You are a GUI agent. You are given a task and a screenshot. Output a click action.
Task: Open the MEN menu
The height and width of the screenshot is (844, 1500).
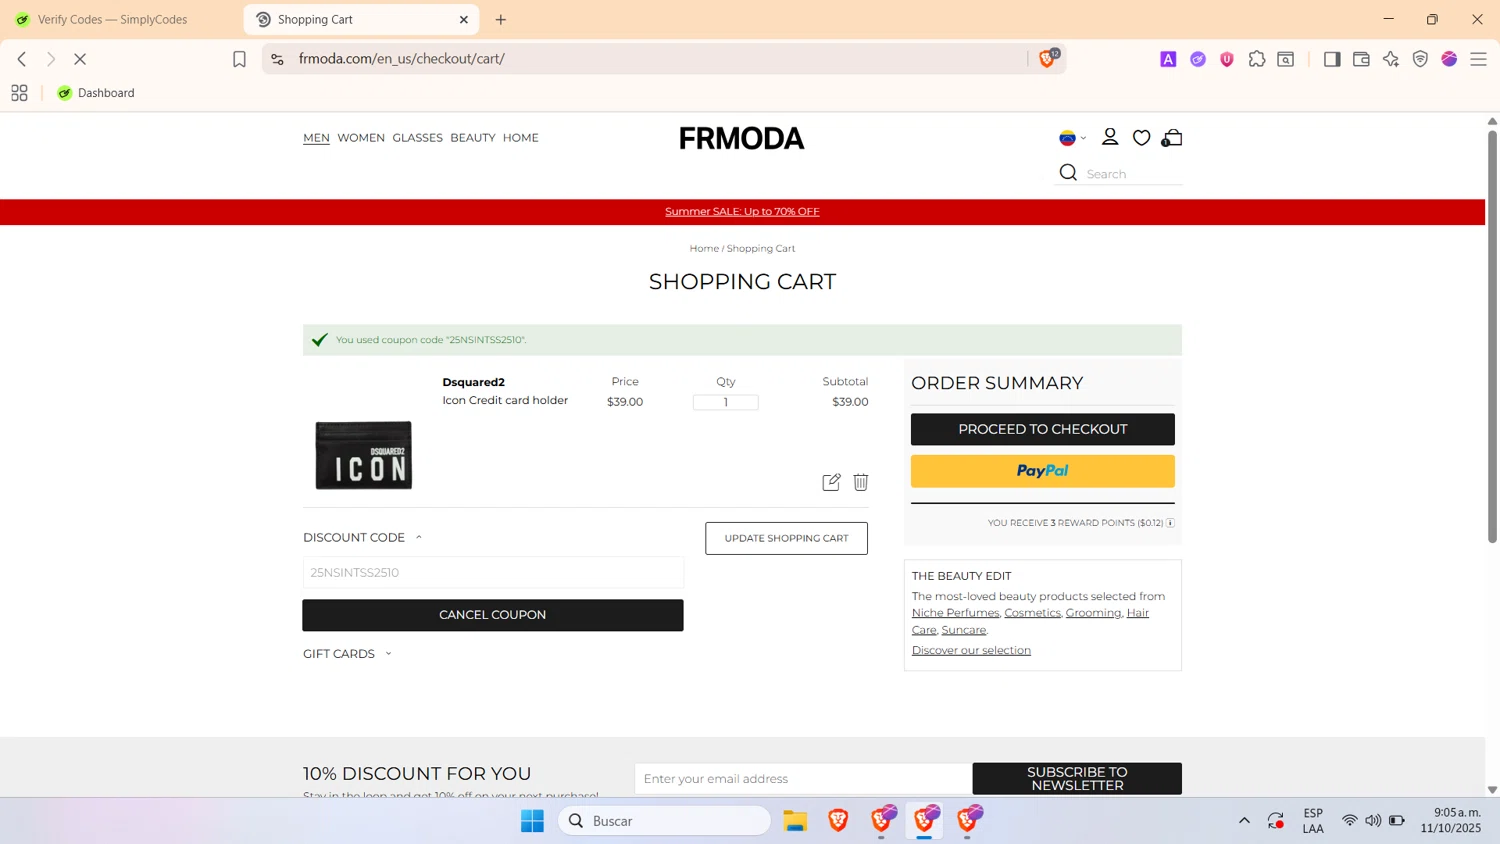[316, 138]
